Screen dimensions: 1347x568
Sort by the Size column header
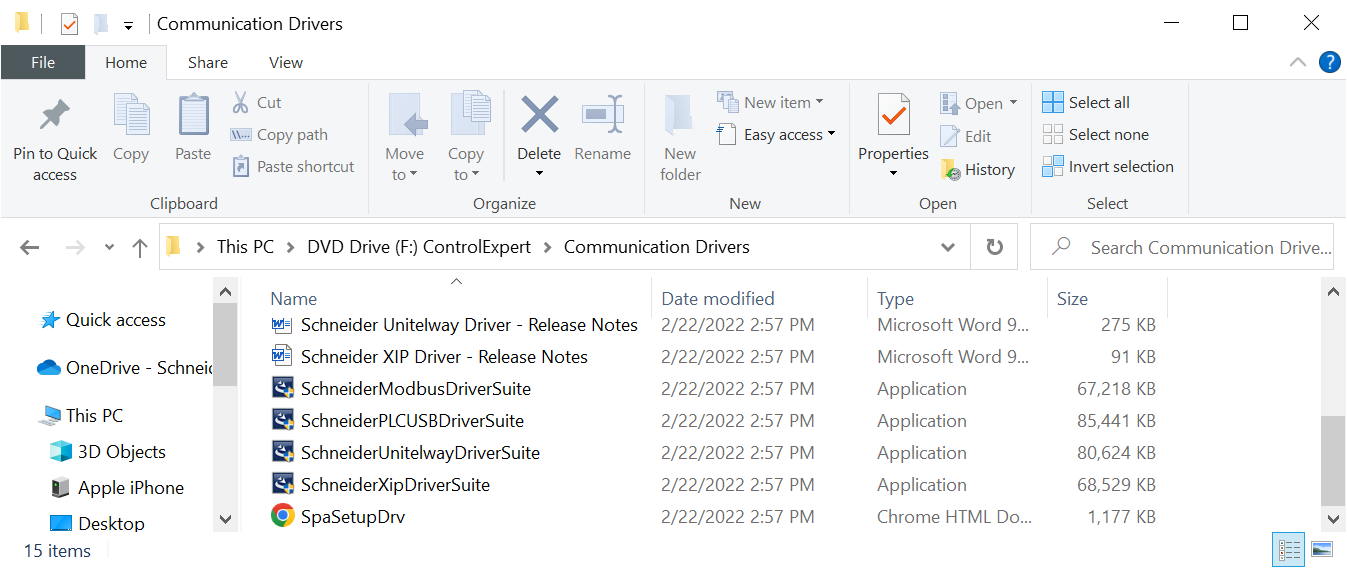pyautogui.click(x=1072, y=298)
